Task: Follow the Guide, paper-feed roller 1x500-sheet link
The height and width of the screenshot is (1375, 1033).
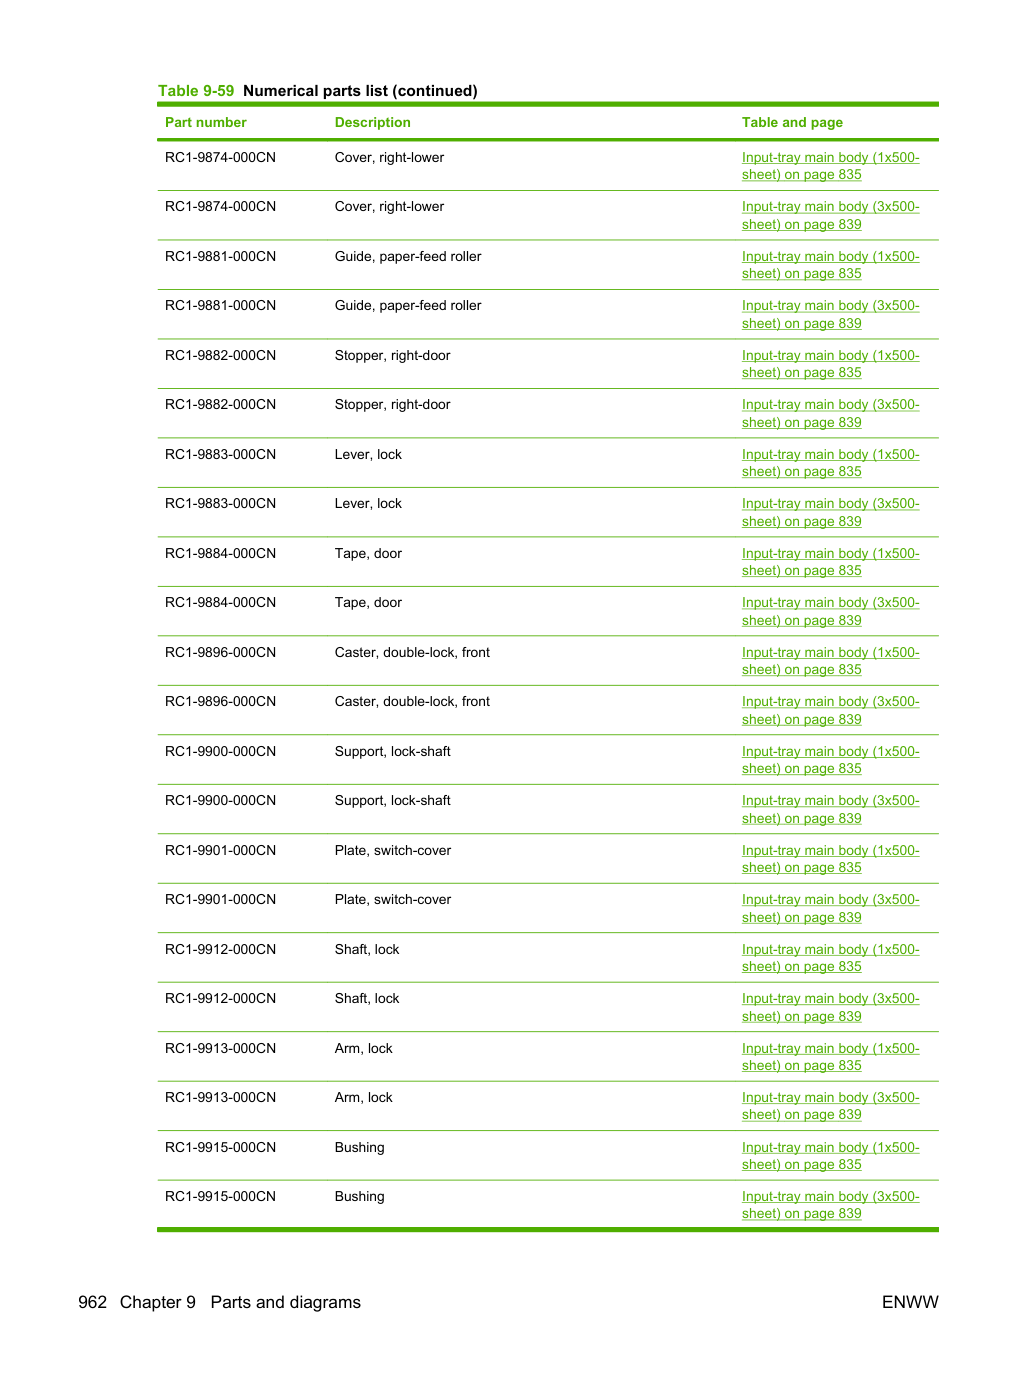Action: click(x=830, y=265)
